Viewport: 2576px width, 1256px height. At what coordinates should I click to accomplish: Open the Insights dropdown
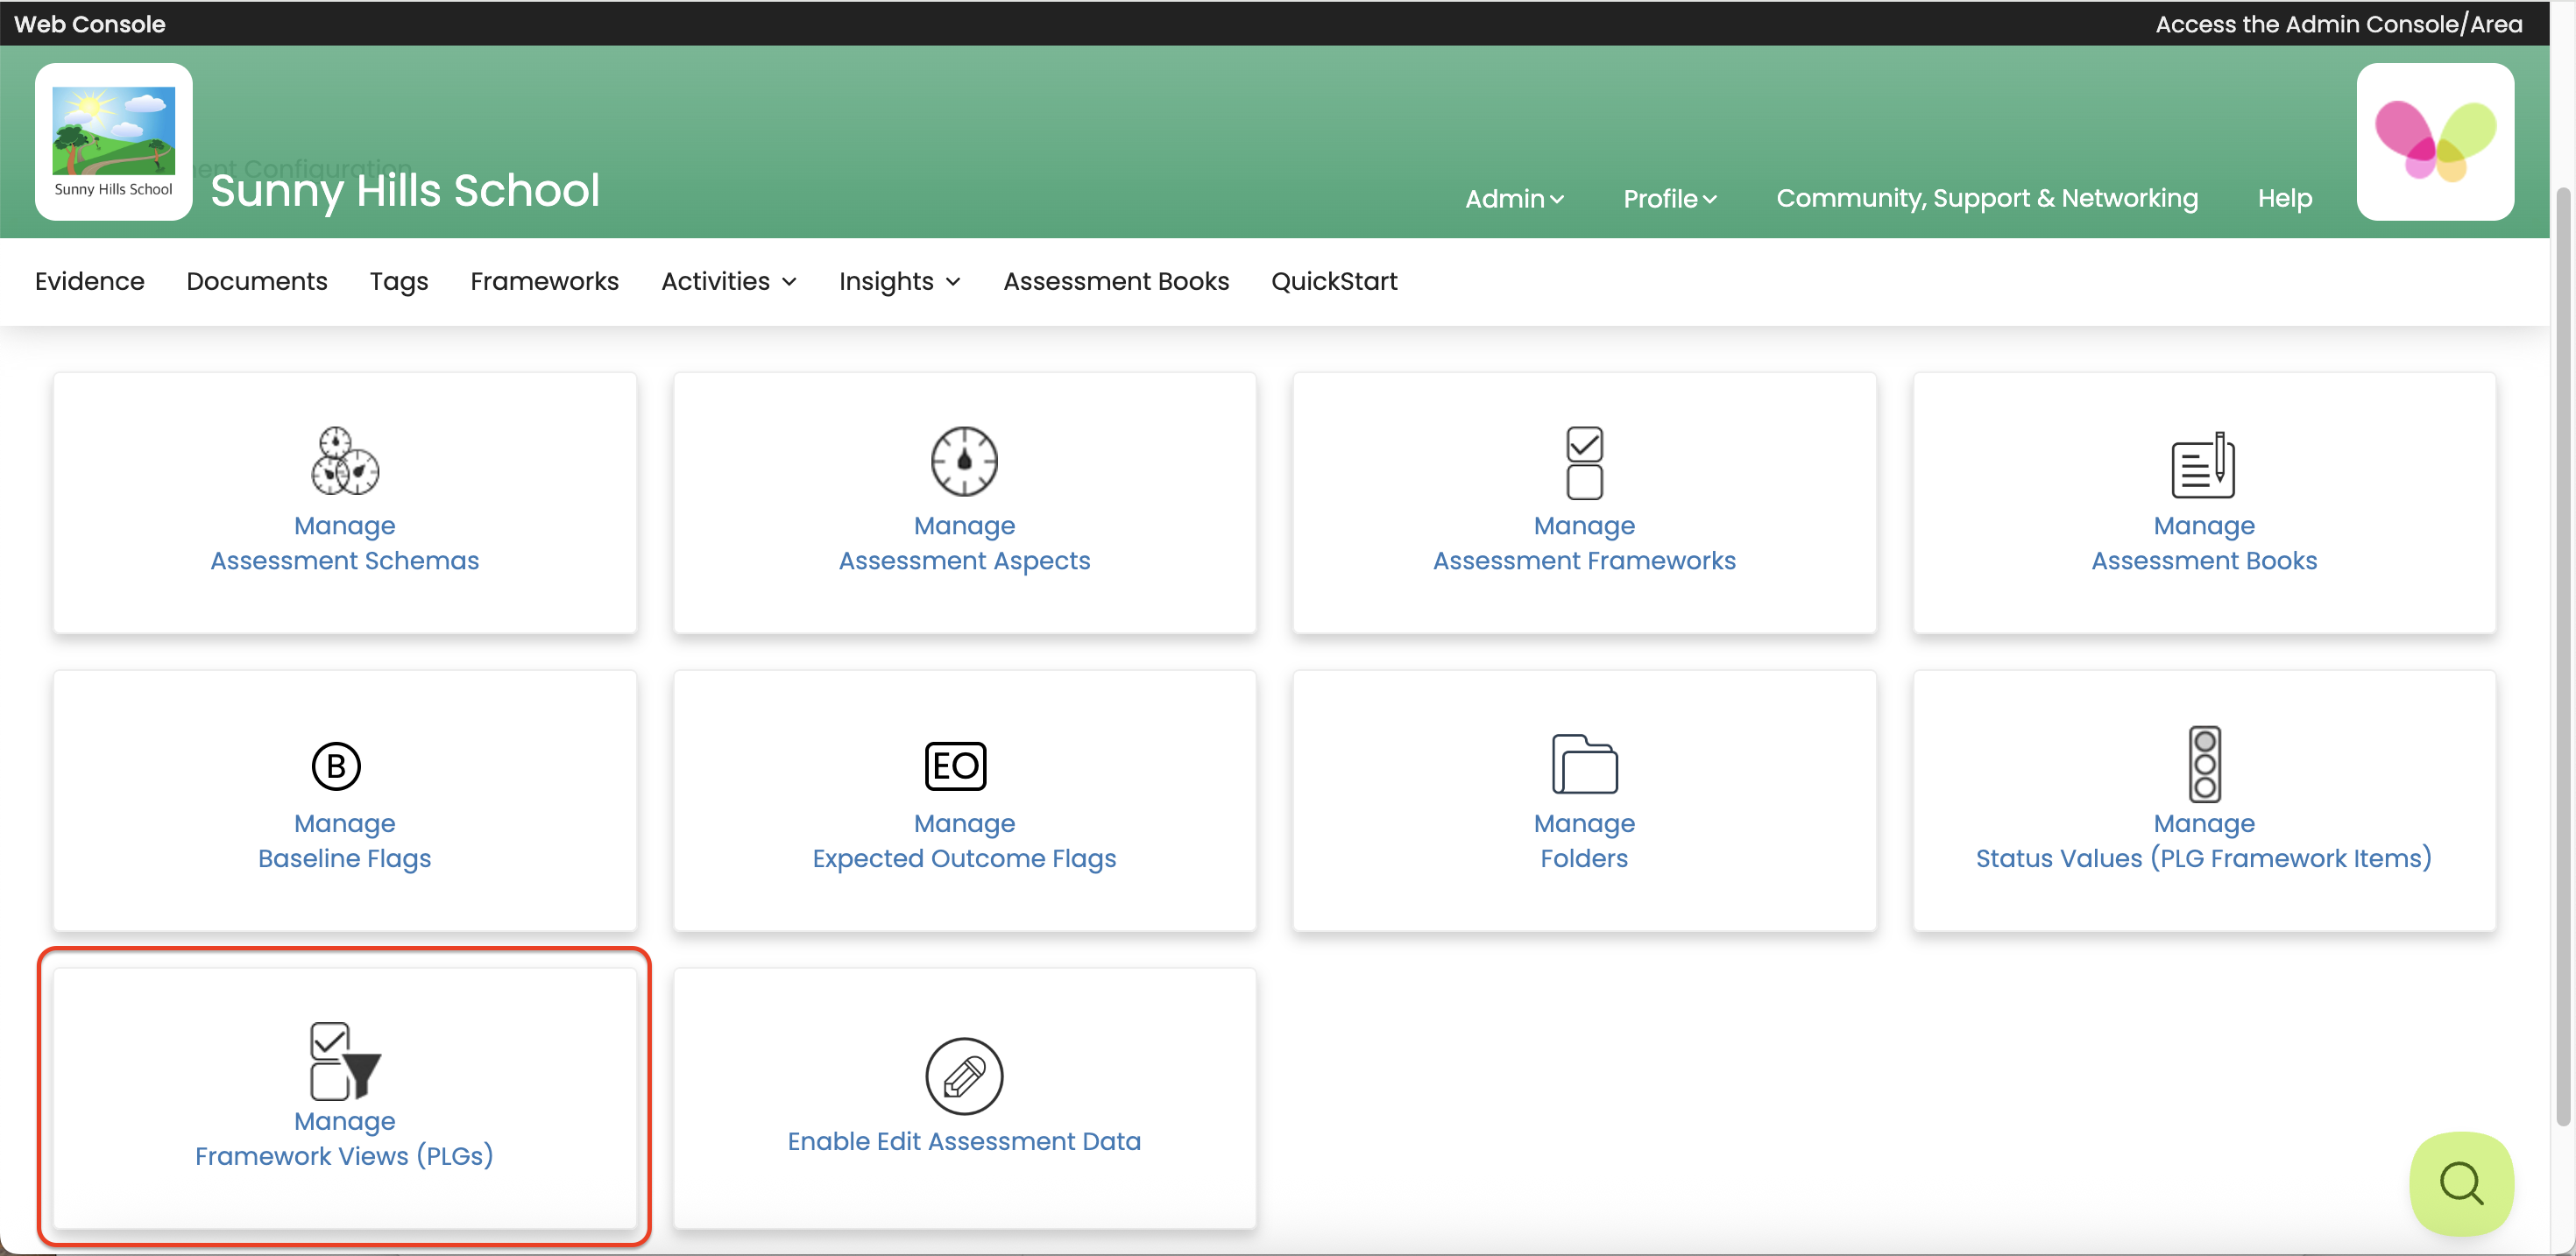[899, 282]
